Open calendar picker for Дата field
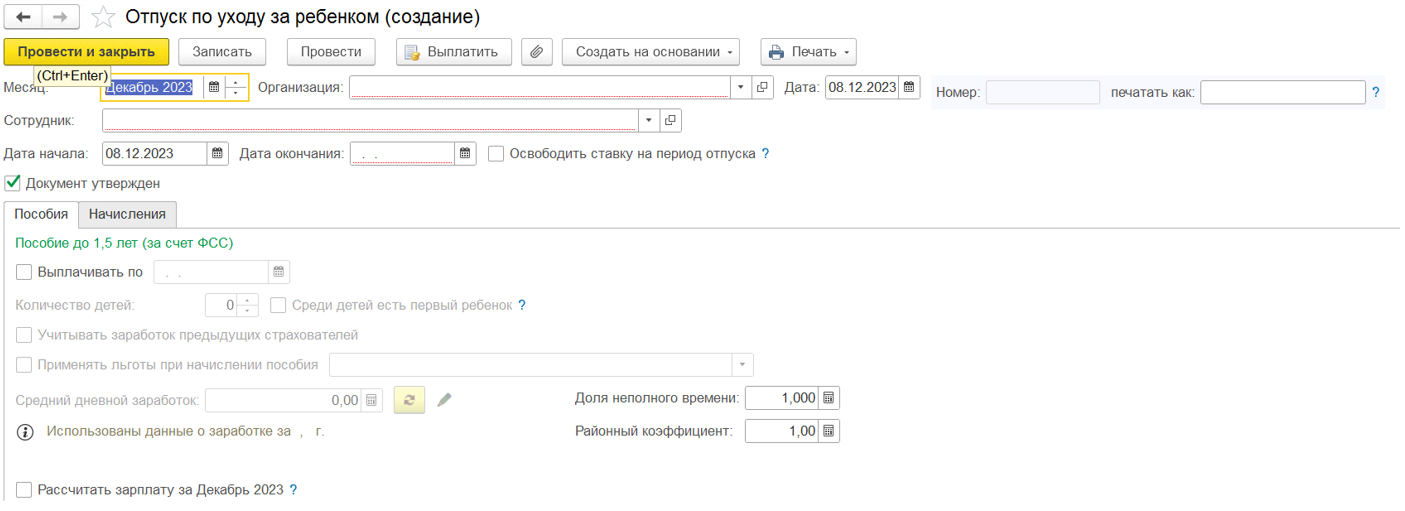The width and height of the screenshot is (1405, 511). point(909,88)
